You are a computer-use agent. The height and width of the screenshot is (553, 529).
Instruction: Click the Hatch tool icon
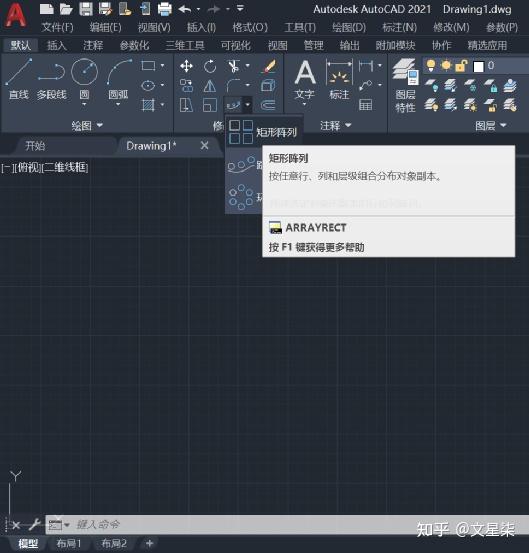[x=148, y=105]
